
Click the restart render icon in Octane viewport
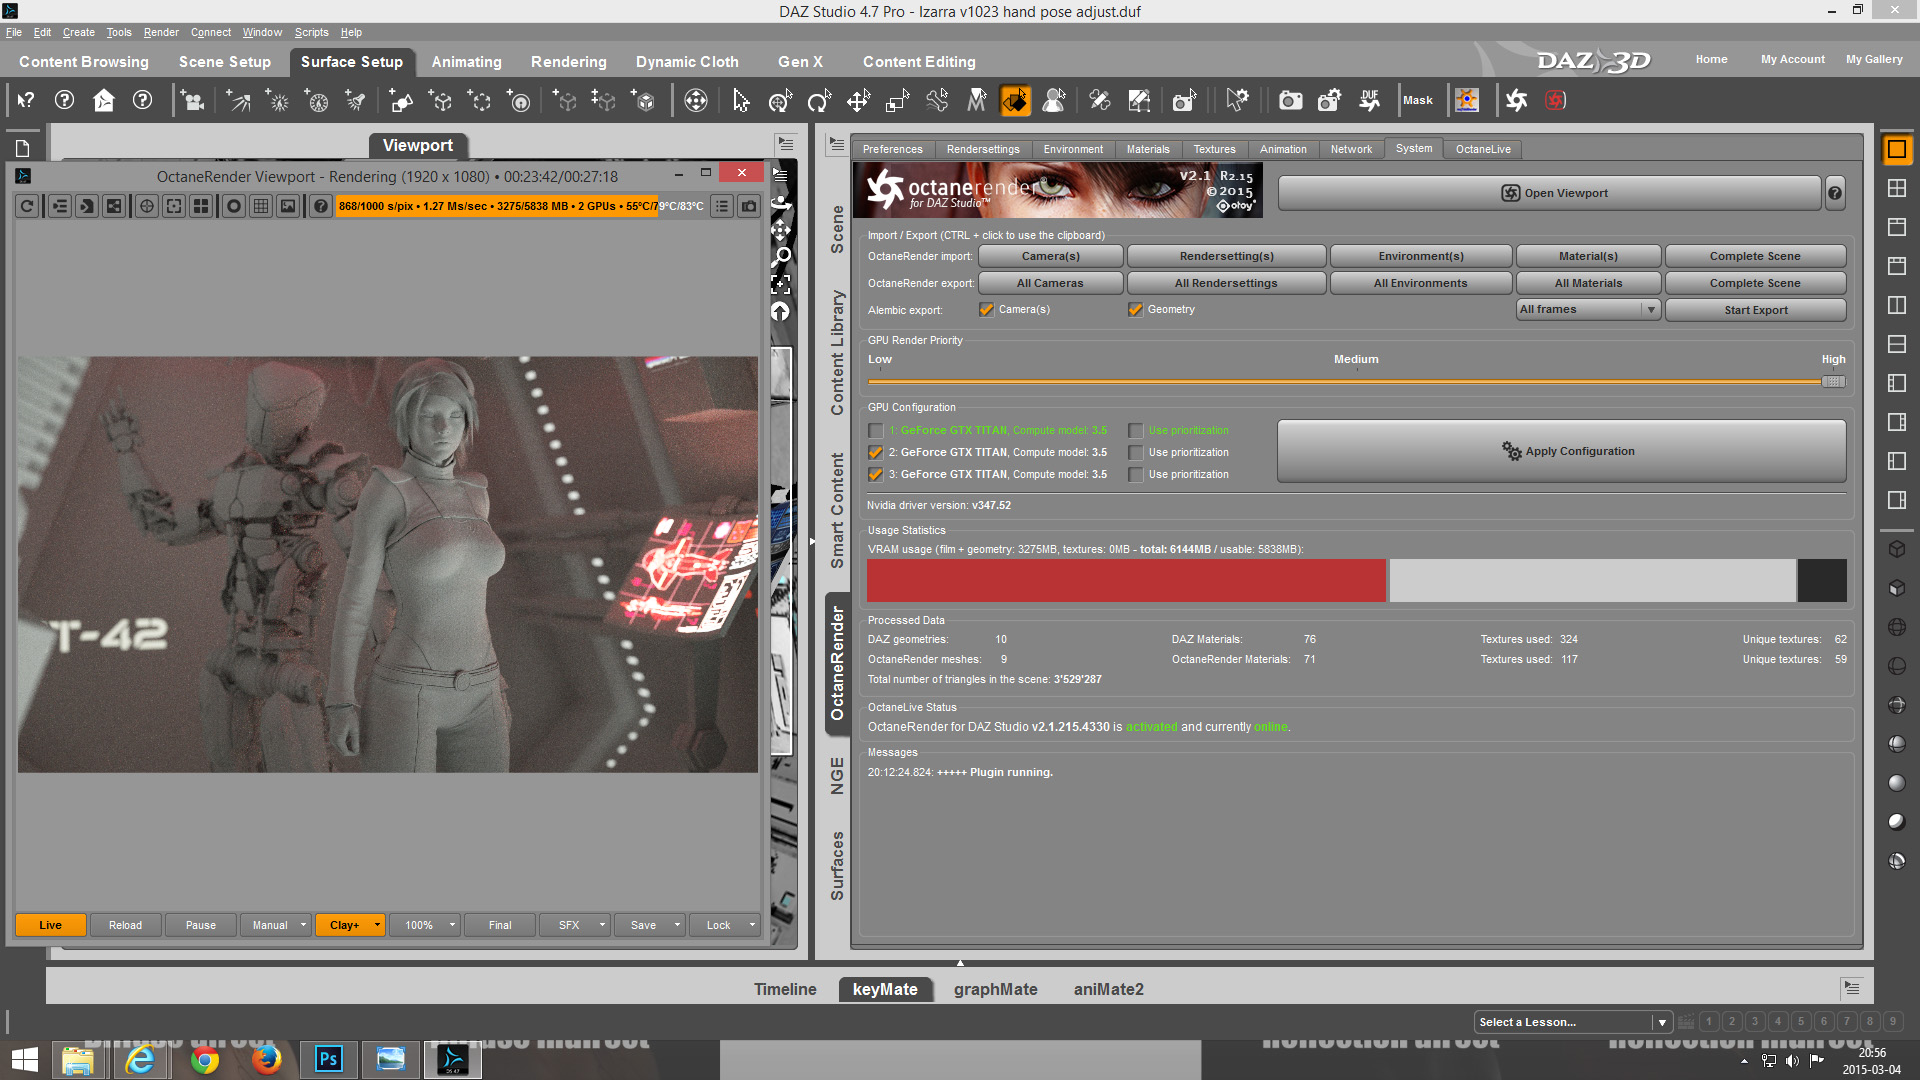(27, 206)
